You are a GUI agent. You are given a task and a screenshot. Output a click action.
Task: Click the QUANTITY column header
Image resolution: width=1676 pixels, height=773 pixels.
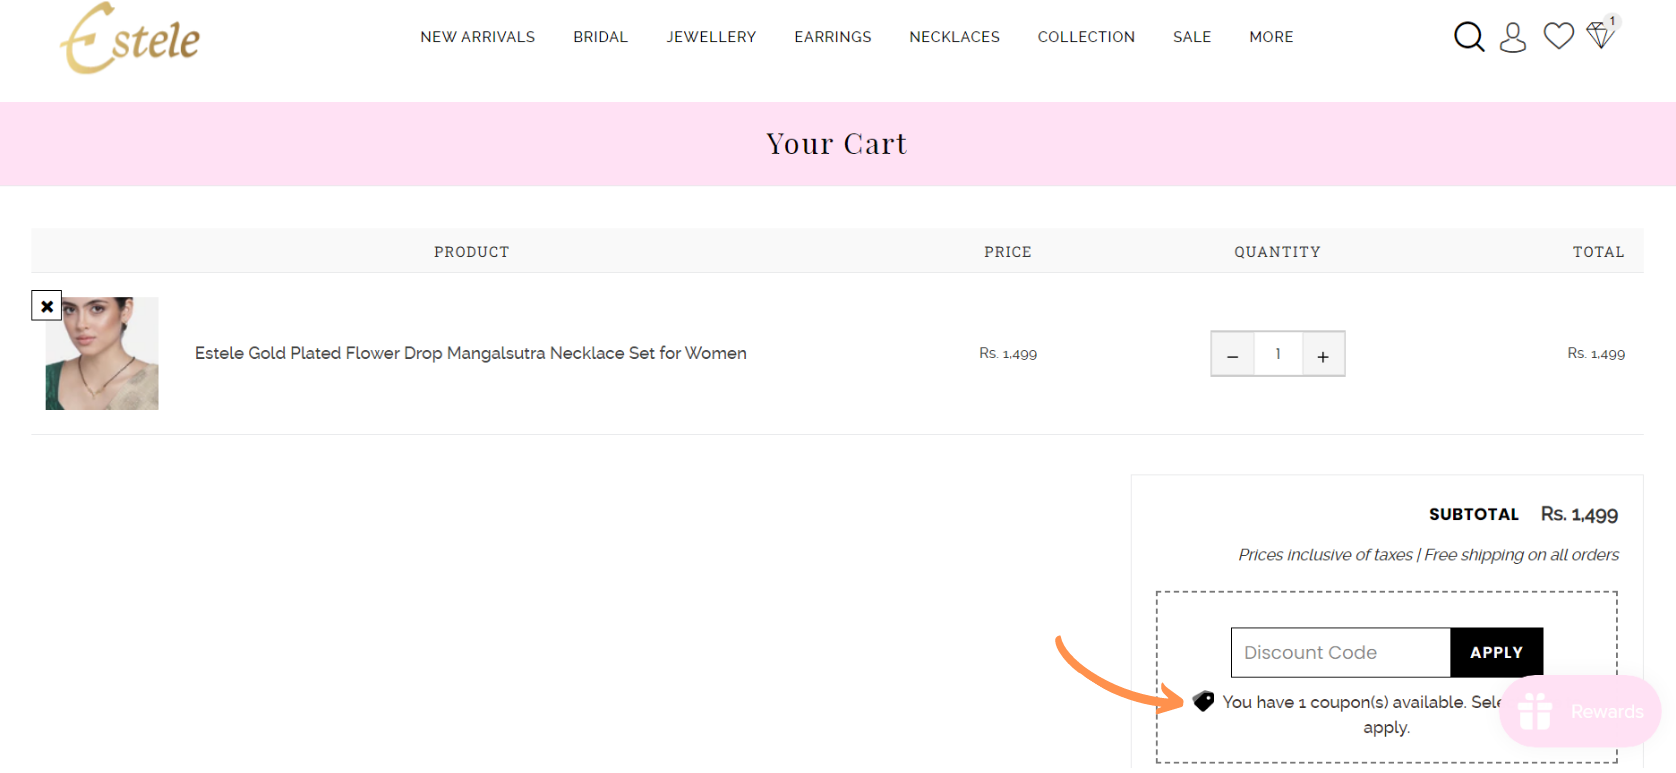[1278, 252]
